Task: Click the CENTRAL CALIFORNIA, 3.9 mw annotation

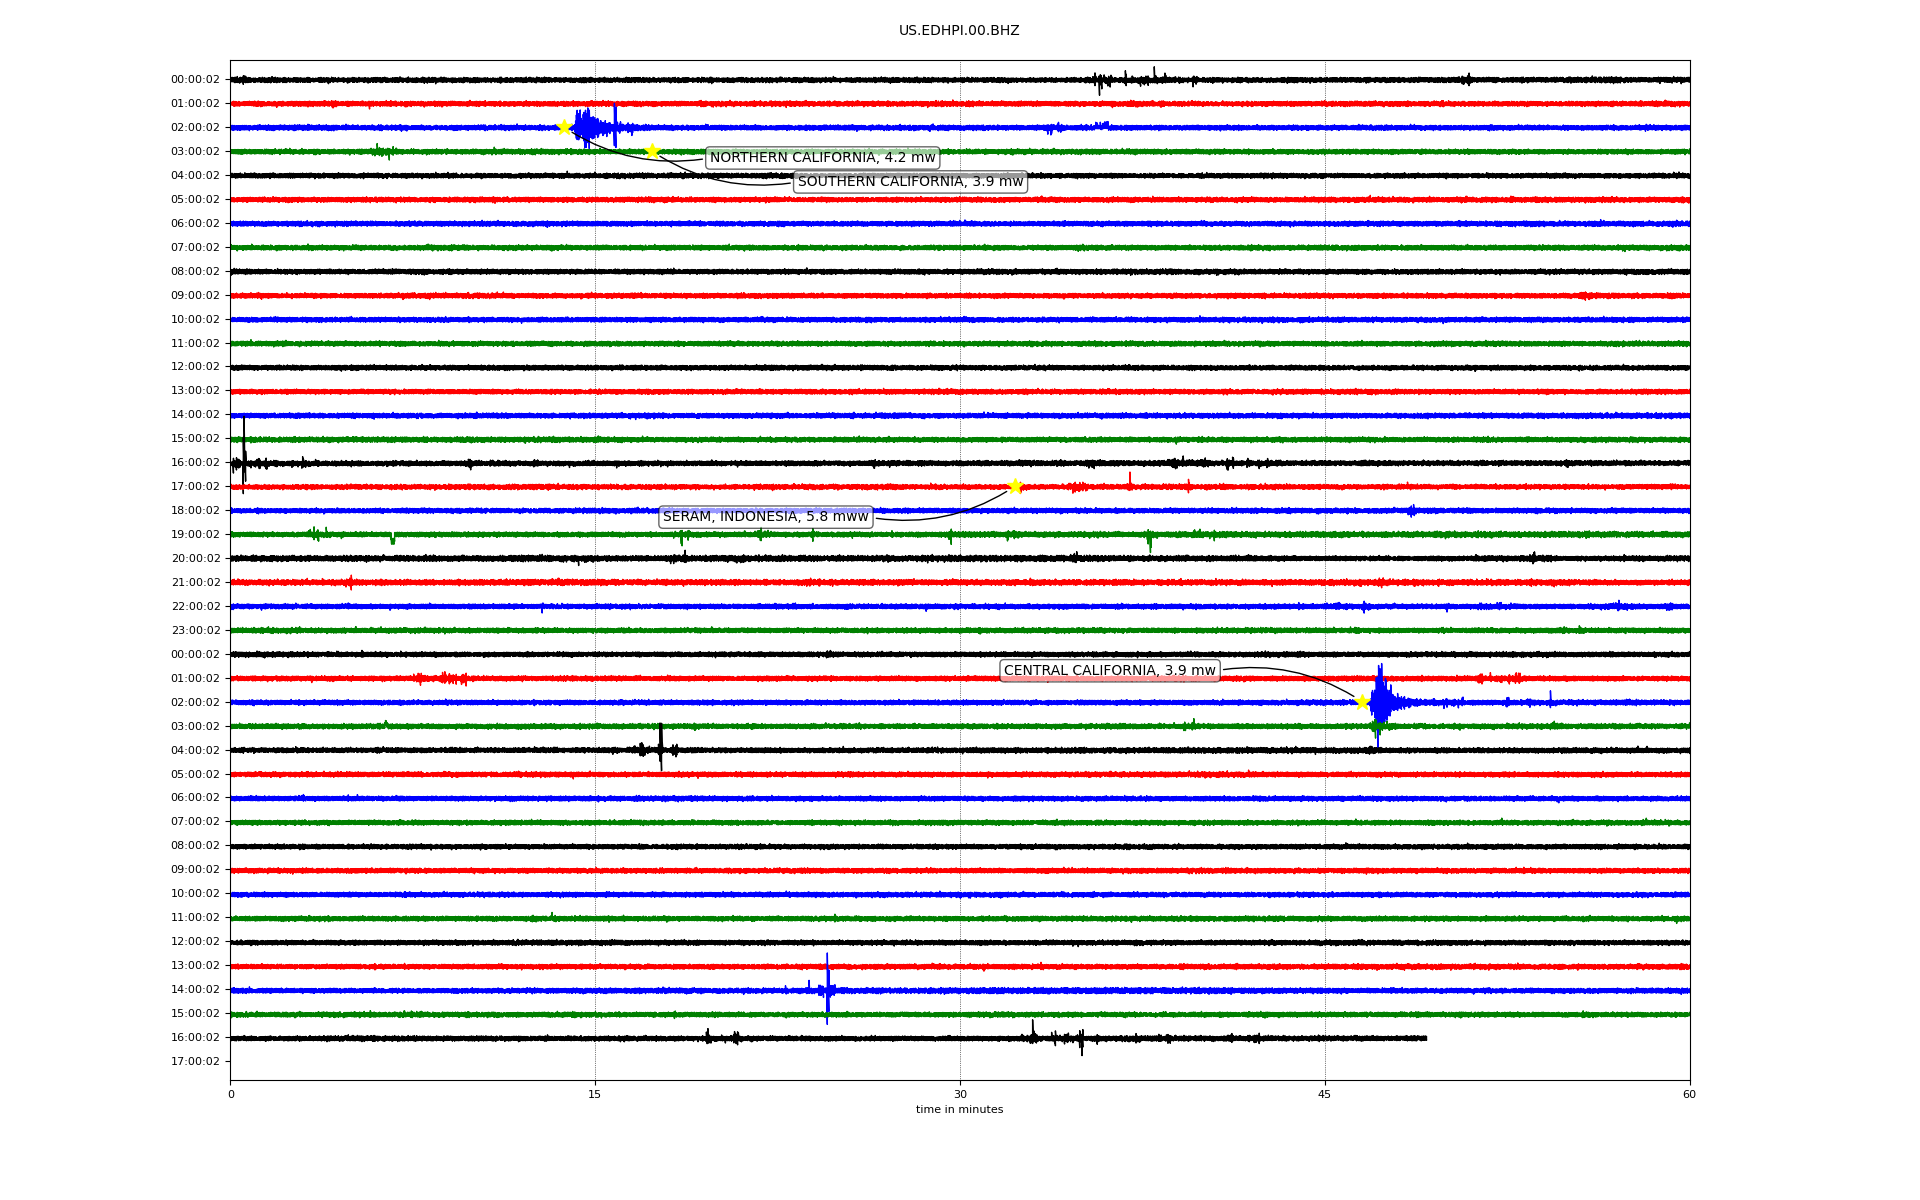Action: (1109, 671)
